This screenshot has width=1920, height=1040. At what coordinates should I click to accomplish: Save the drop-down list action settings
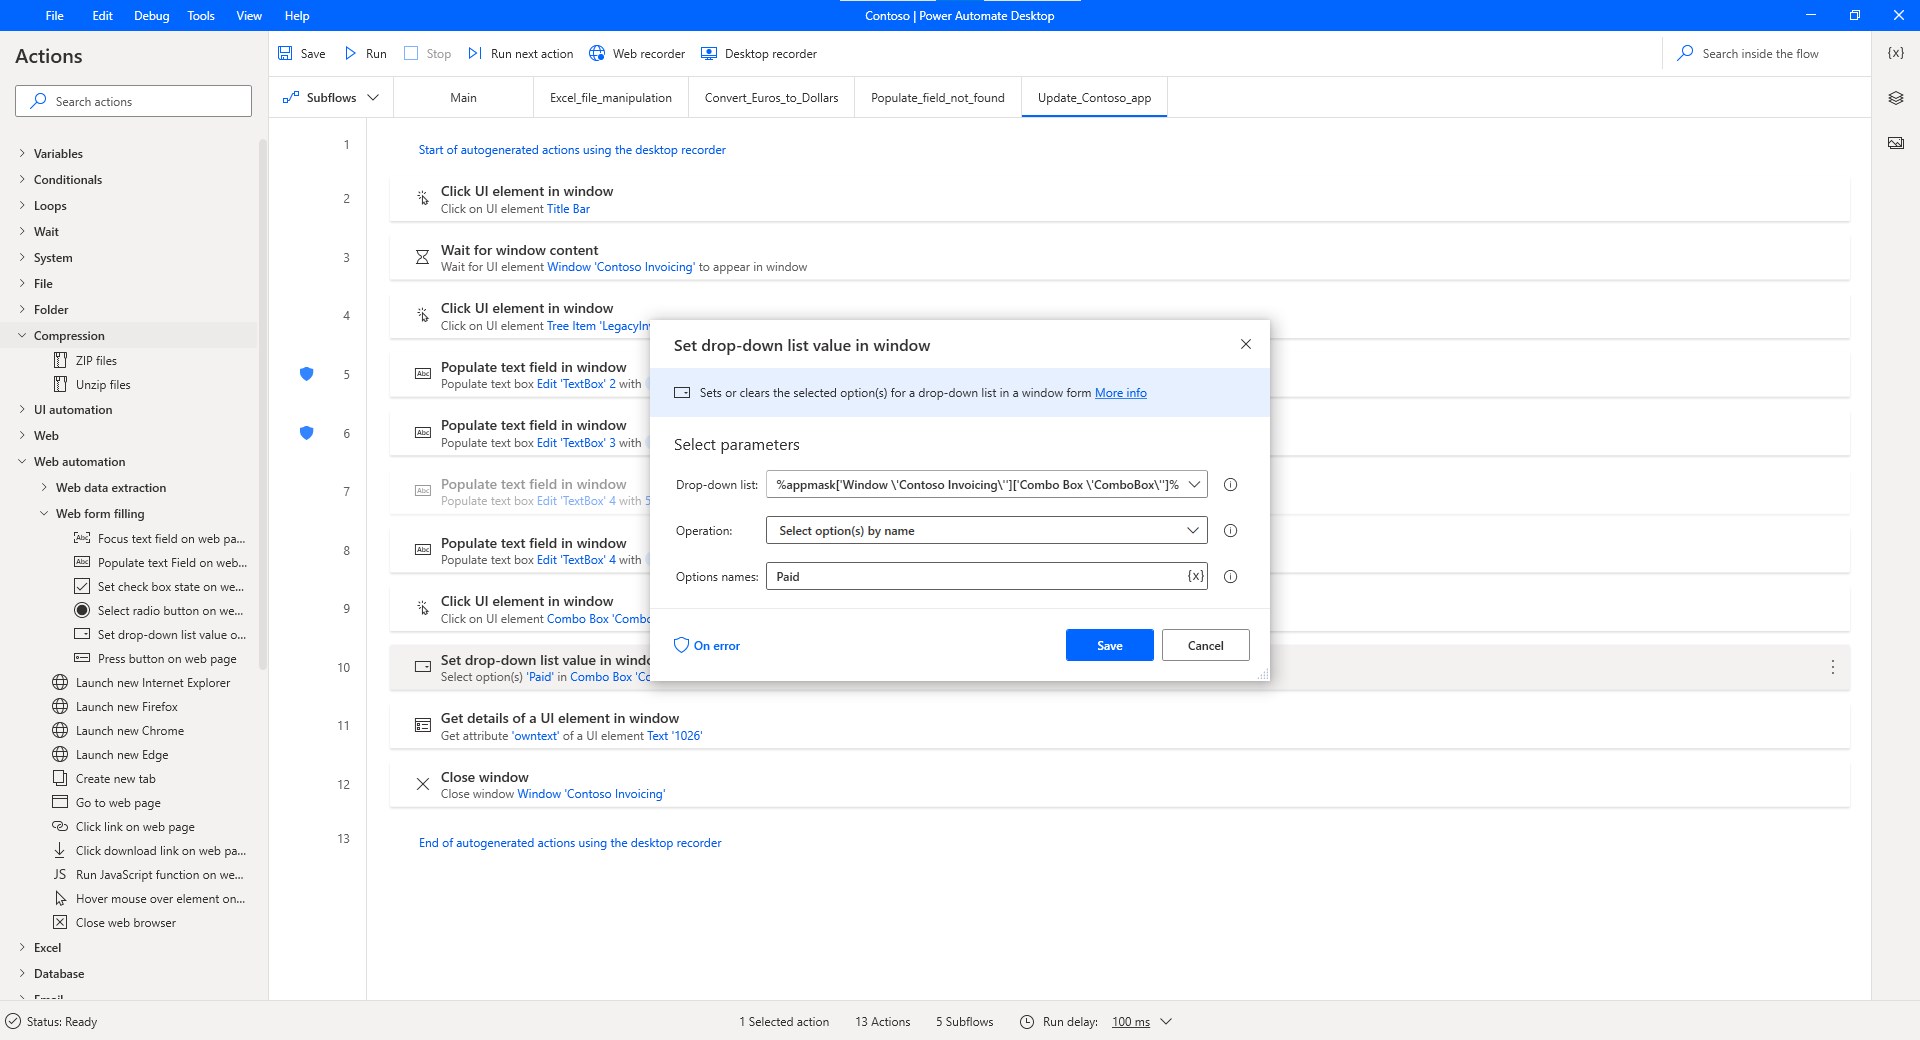coord(1108,645)
